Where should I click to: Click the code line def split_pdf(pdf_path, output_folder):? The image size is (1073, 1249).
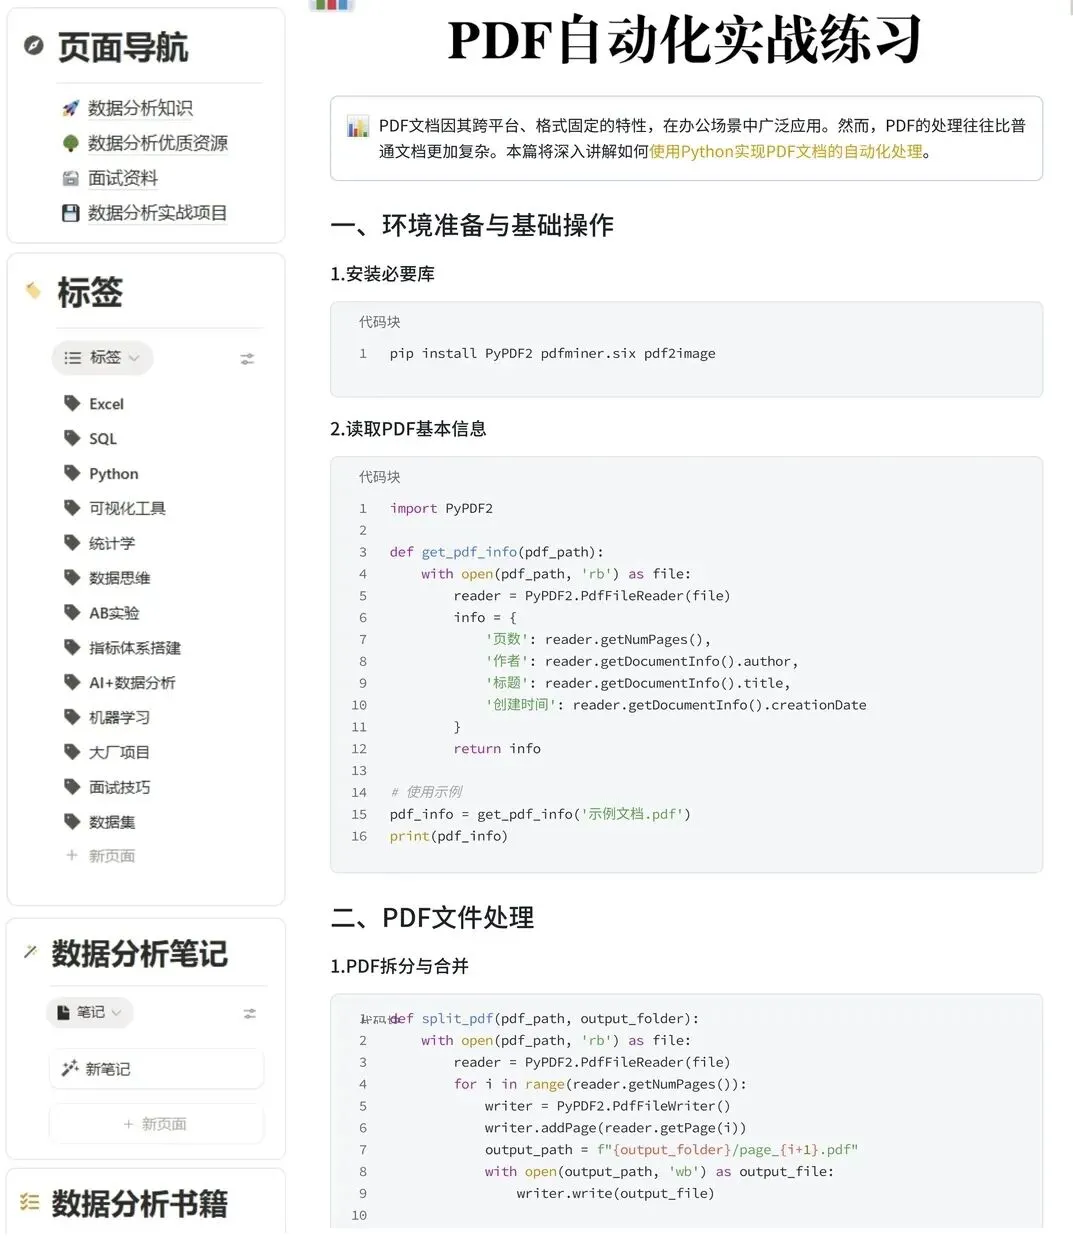pos(544,1019)
